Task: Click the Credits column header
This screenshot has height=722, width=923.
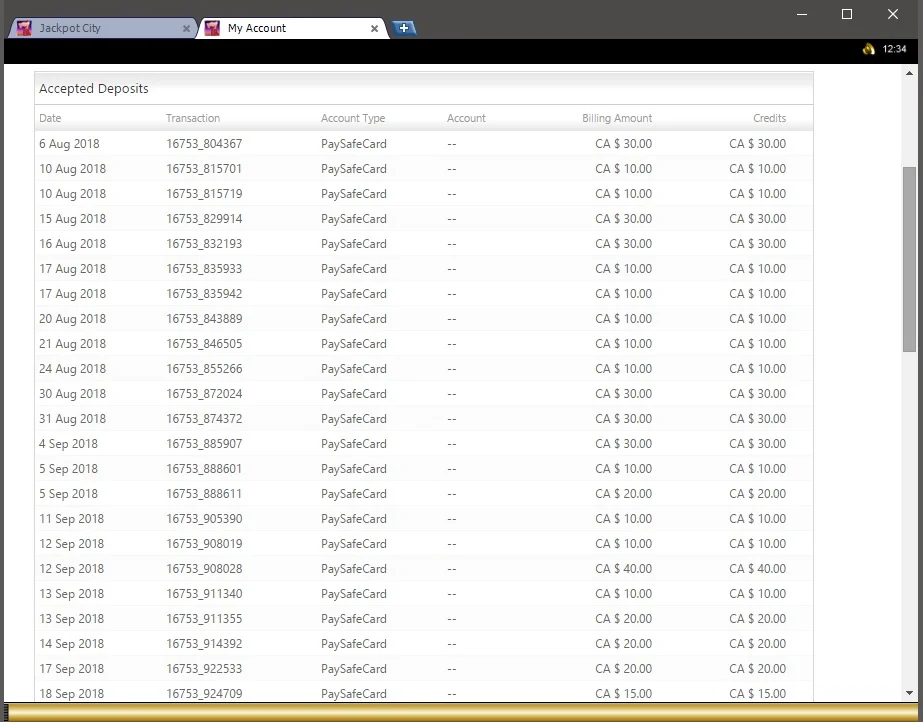Action: pyautogui.click(x=769, y=118)
